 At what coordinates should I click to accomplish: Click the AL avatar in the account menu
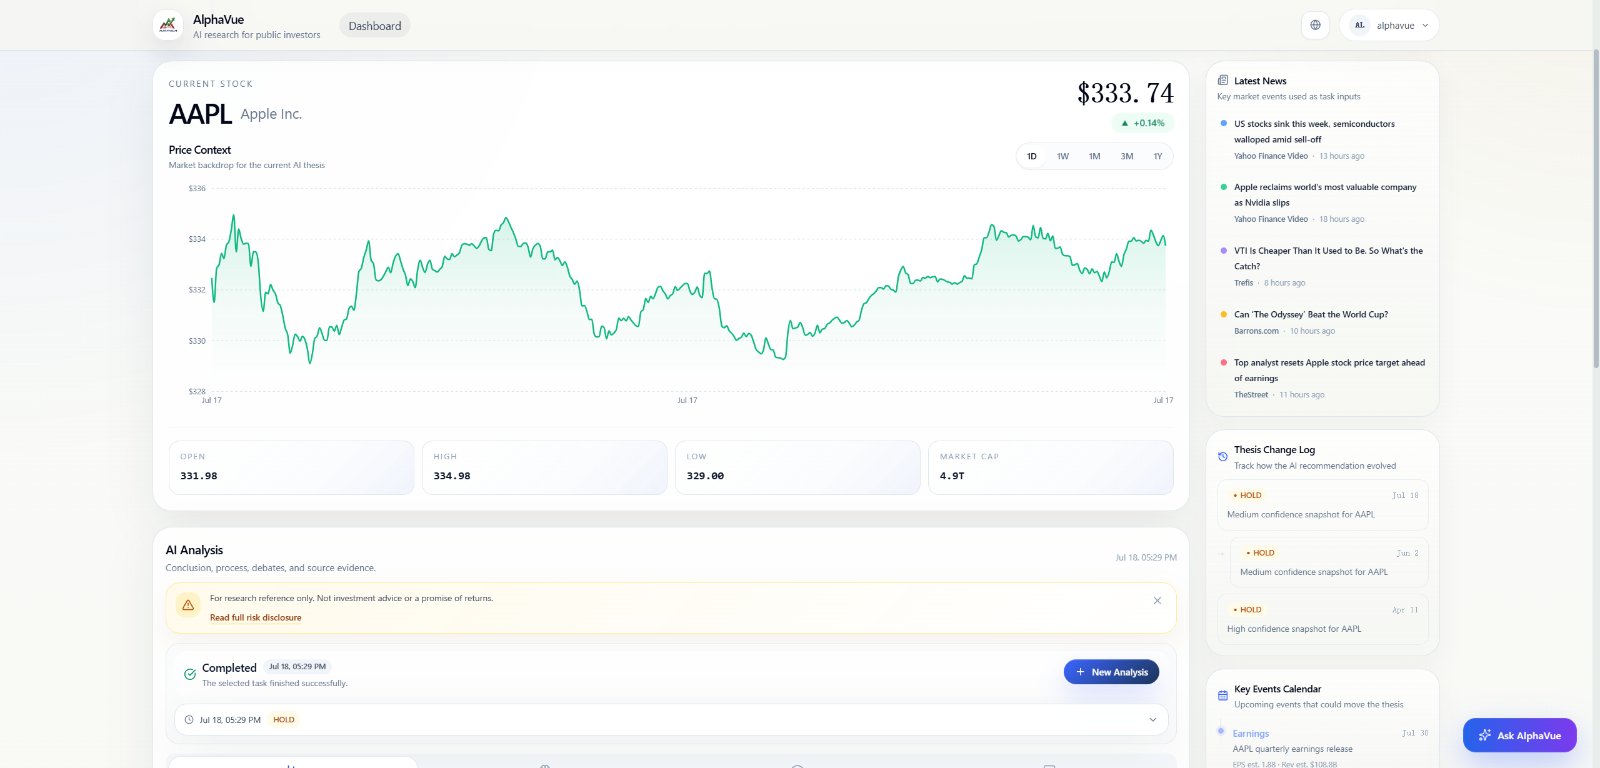[x=1359, y=25]
